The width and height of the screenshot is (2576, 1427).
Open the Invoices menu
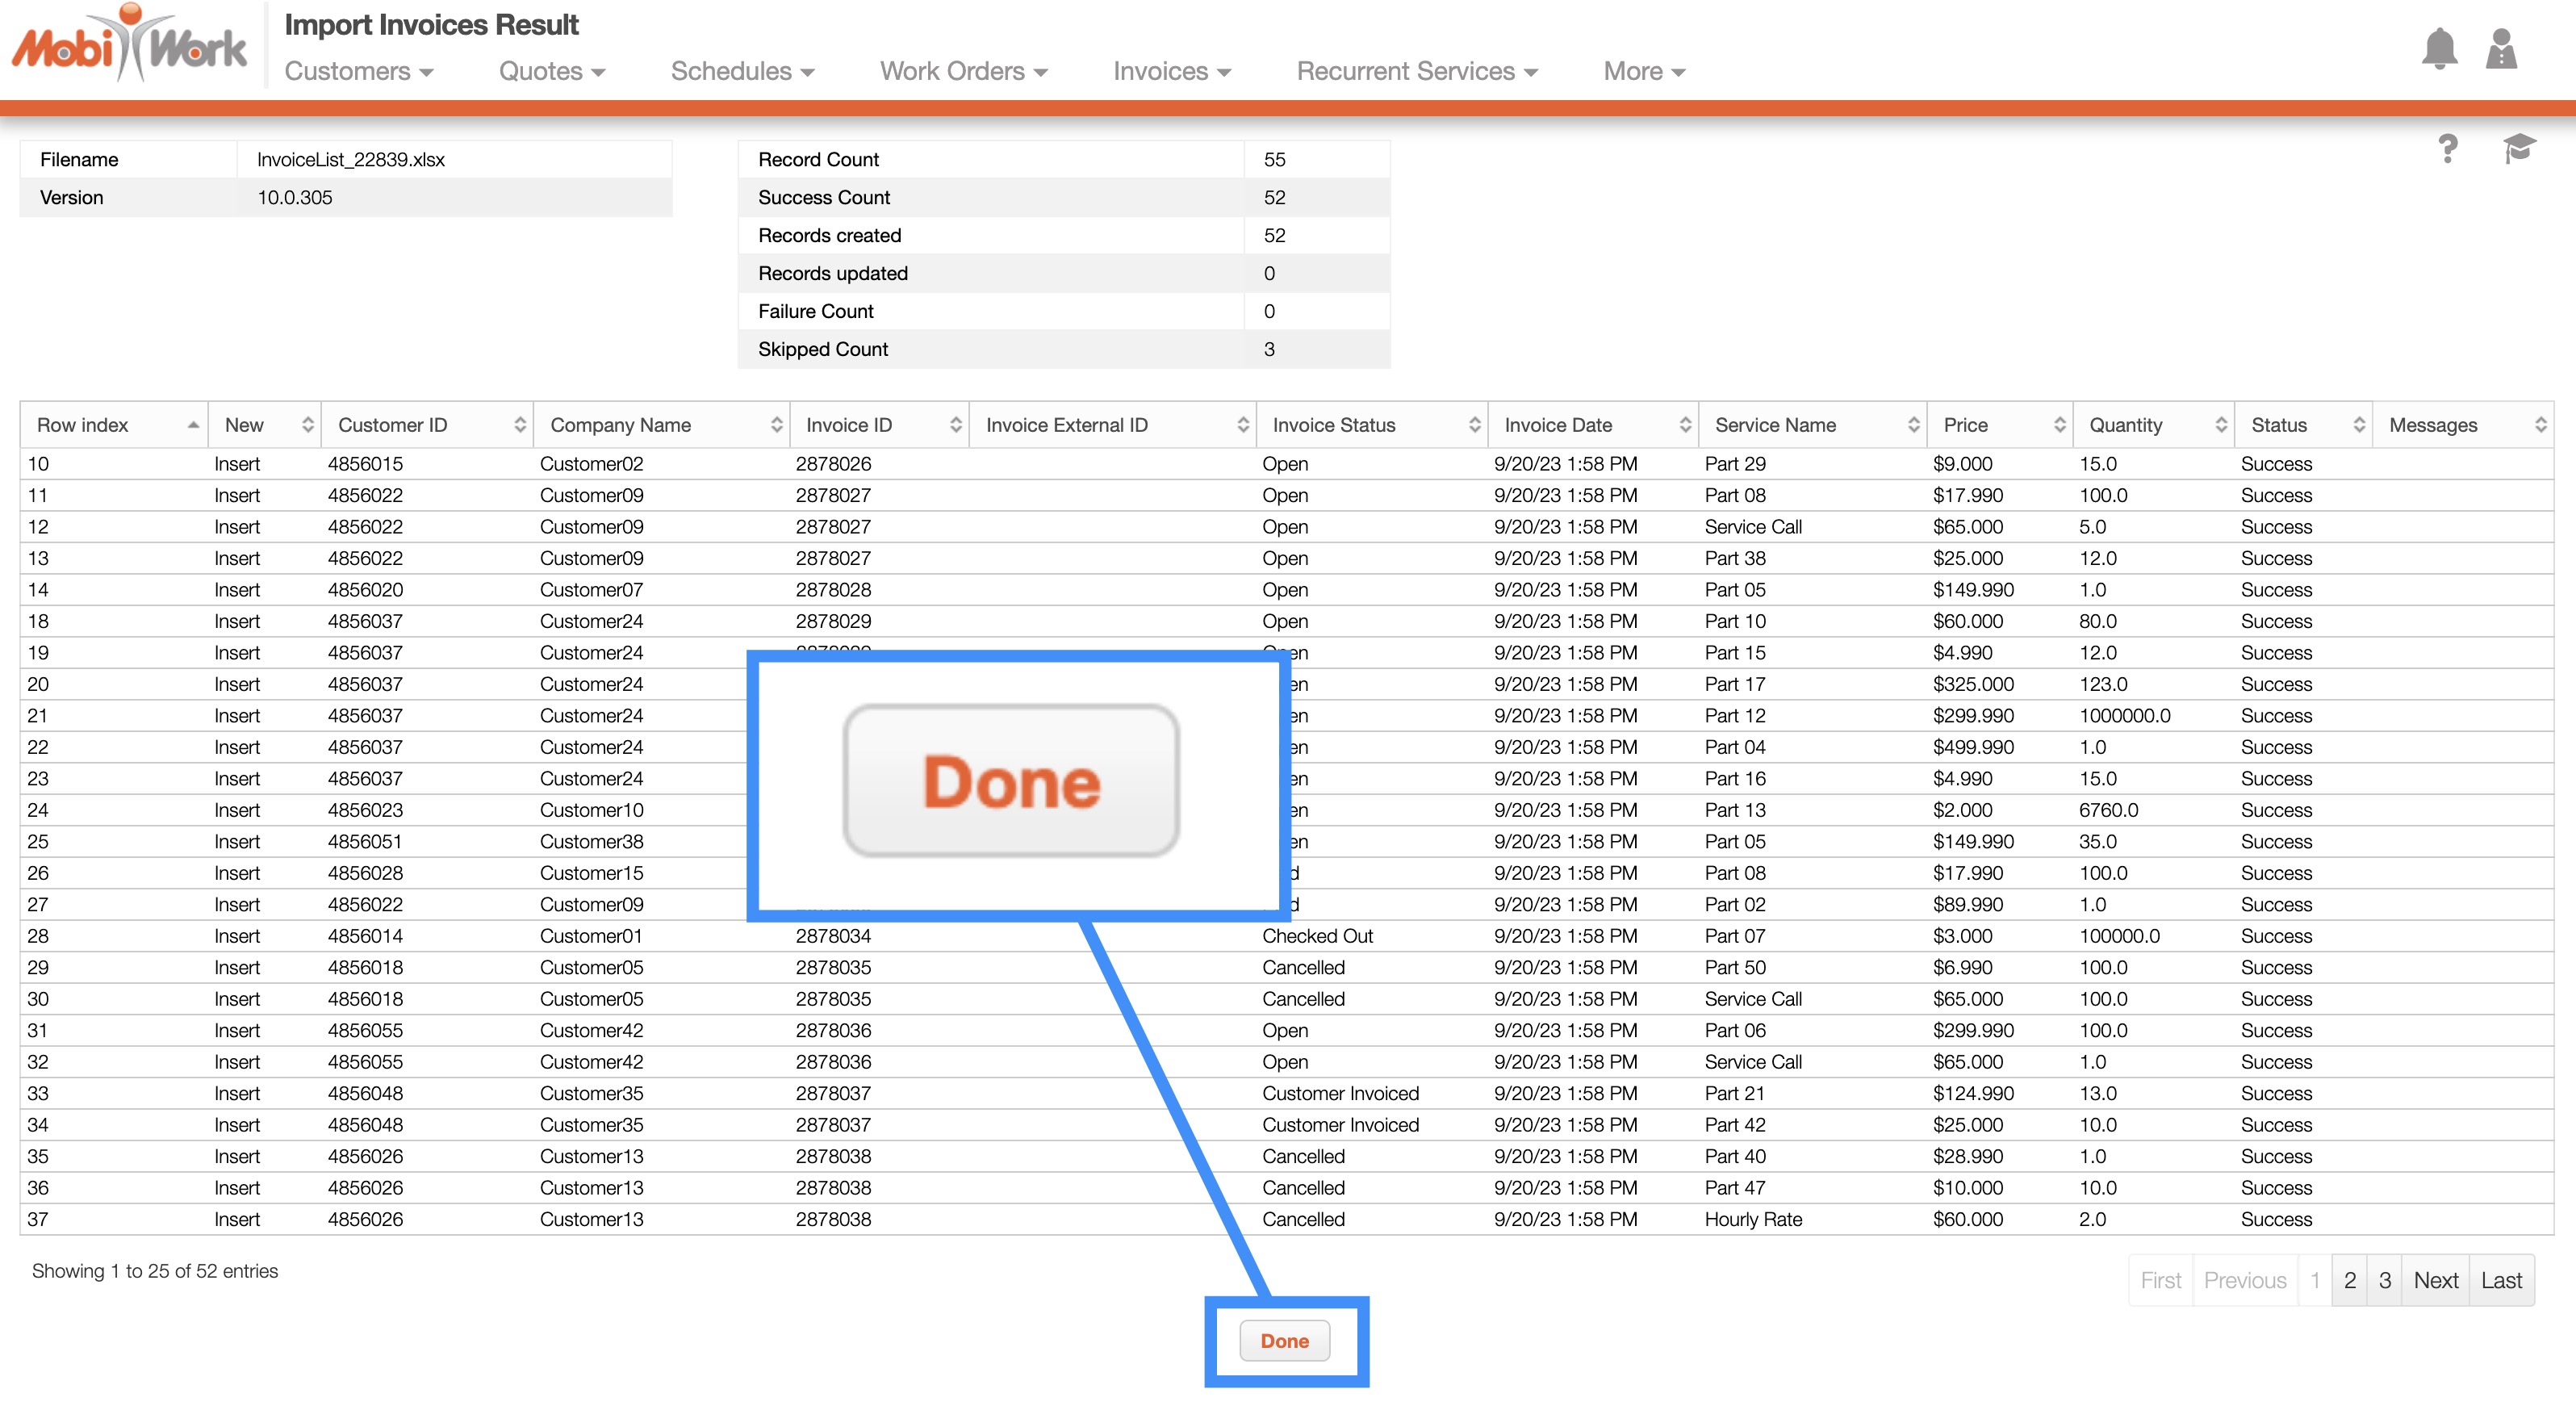1171,71
